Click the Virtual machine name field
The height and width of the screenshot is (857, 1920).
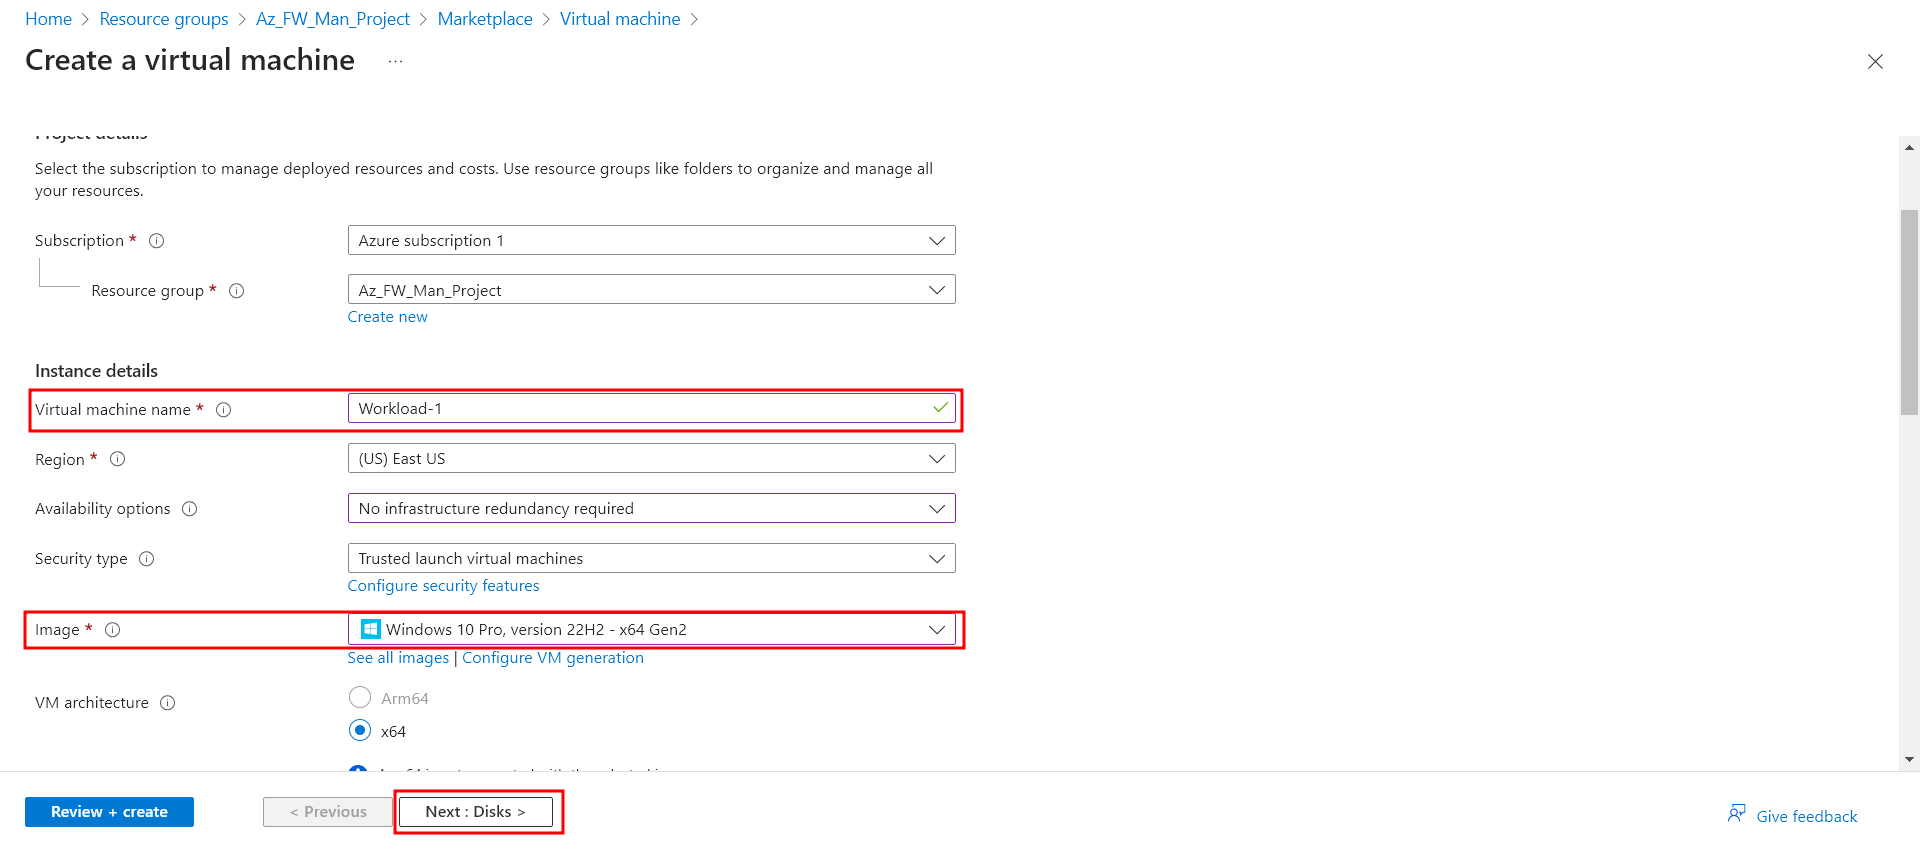click(640, 409)
